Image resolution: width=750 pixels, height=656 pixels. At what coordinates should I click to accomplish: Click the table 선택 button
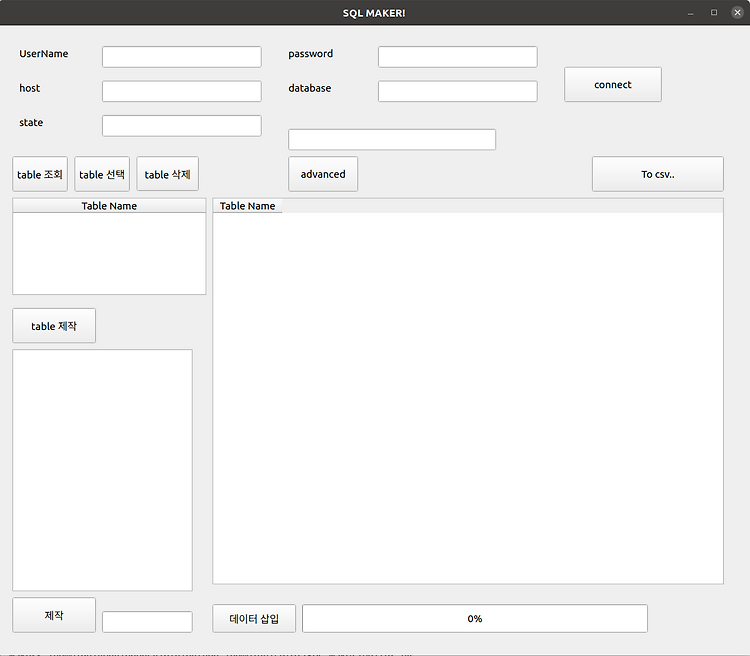(x=102, y=174)
